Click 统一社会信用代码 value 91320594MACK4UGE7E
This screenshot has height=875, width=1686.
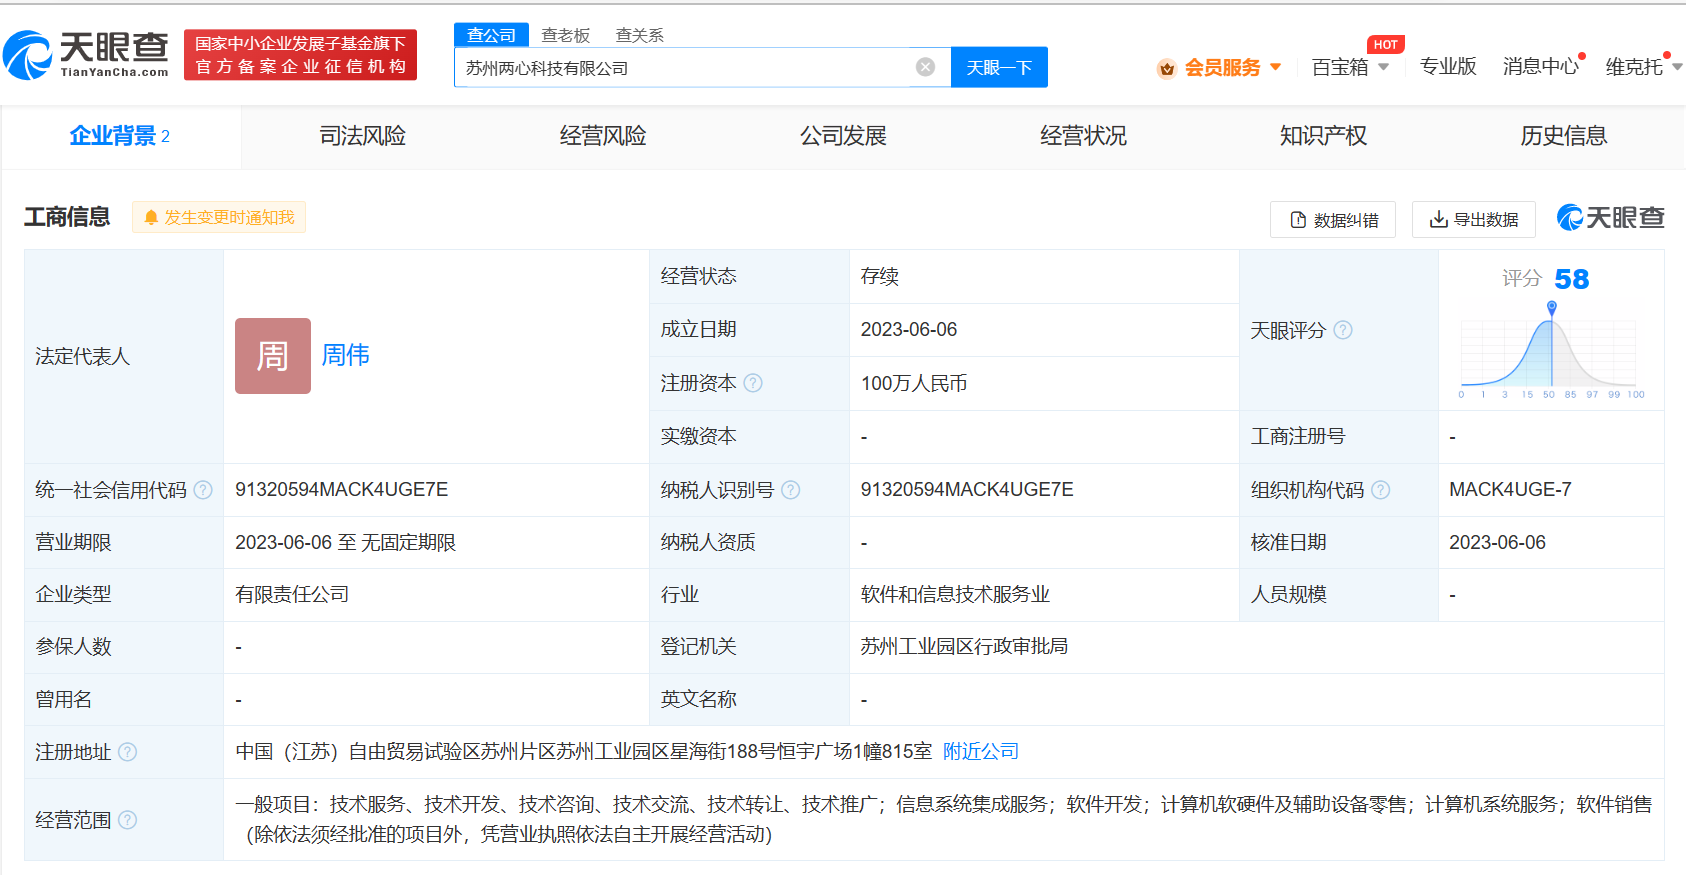tap(342, 490)
